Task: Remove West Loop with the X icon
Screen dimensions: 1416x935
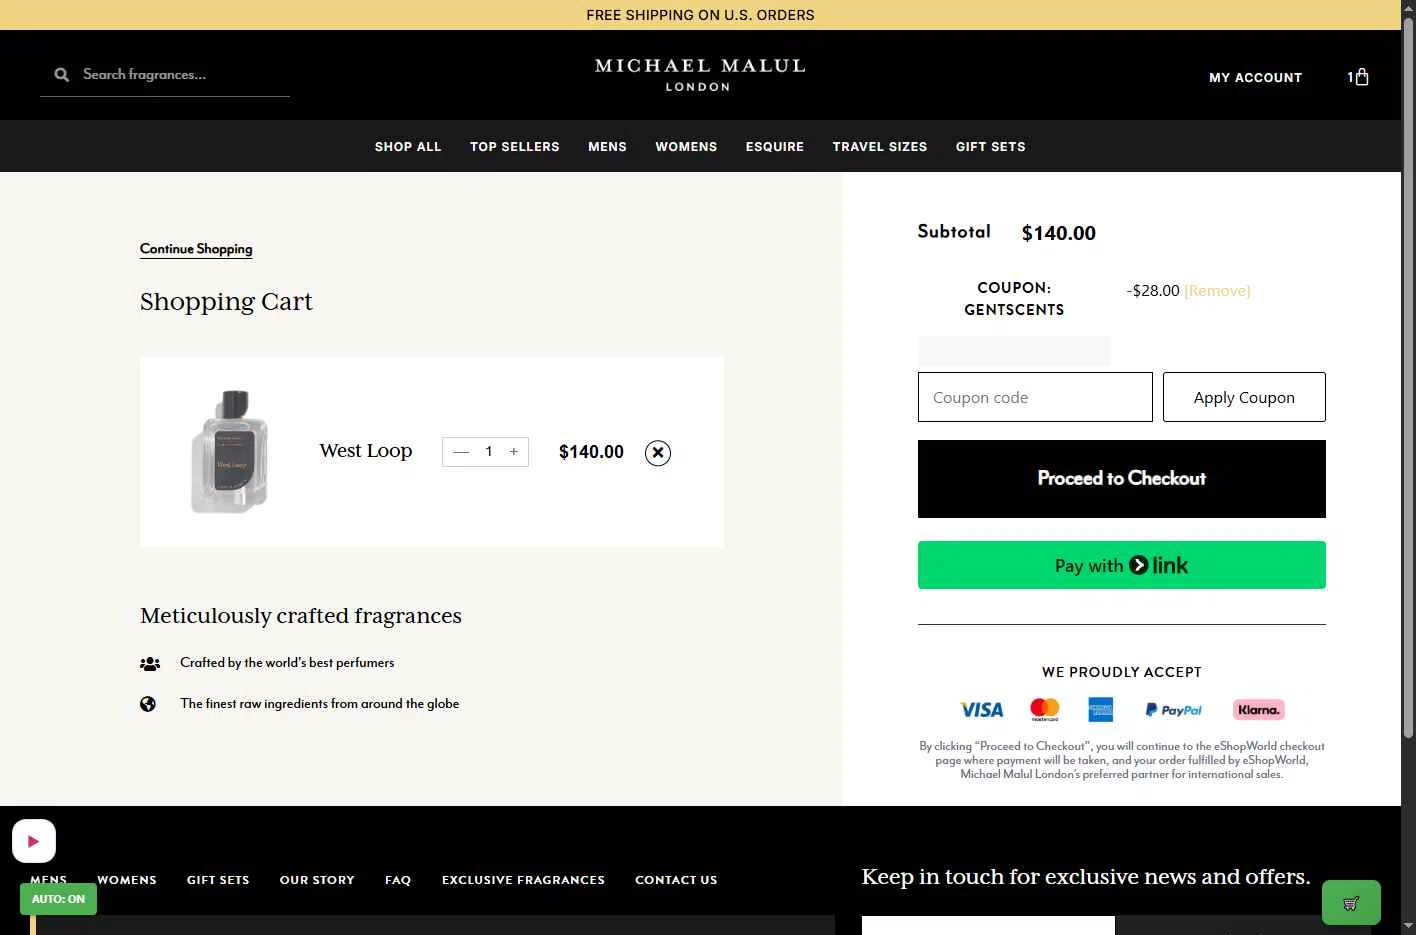Action: point(658,453)
